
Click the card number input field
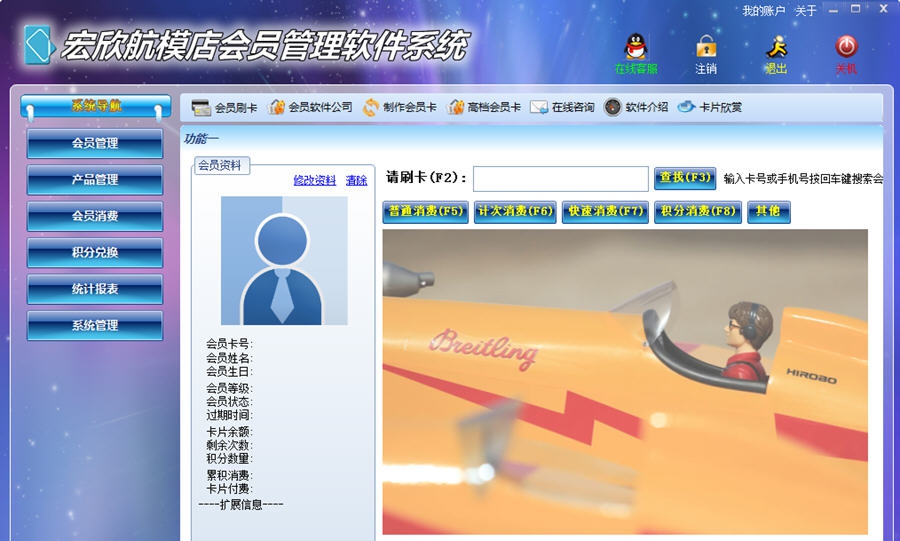point(561,179)
